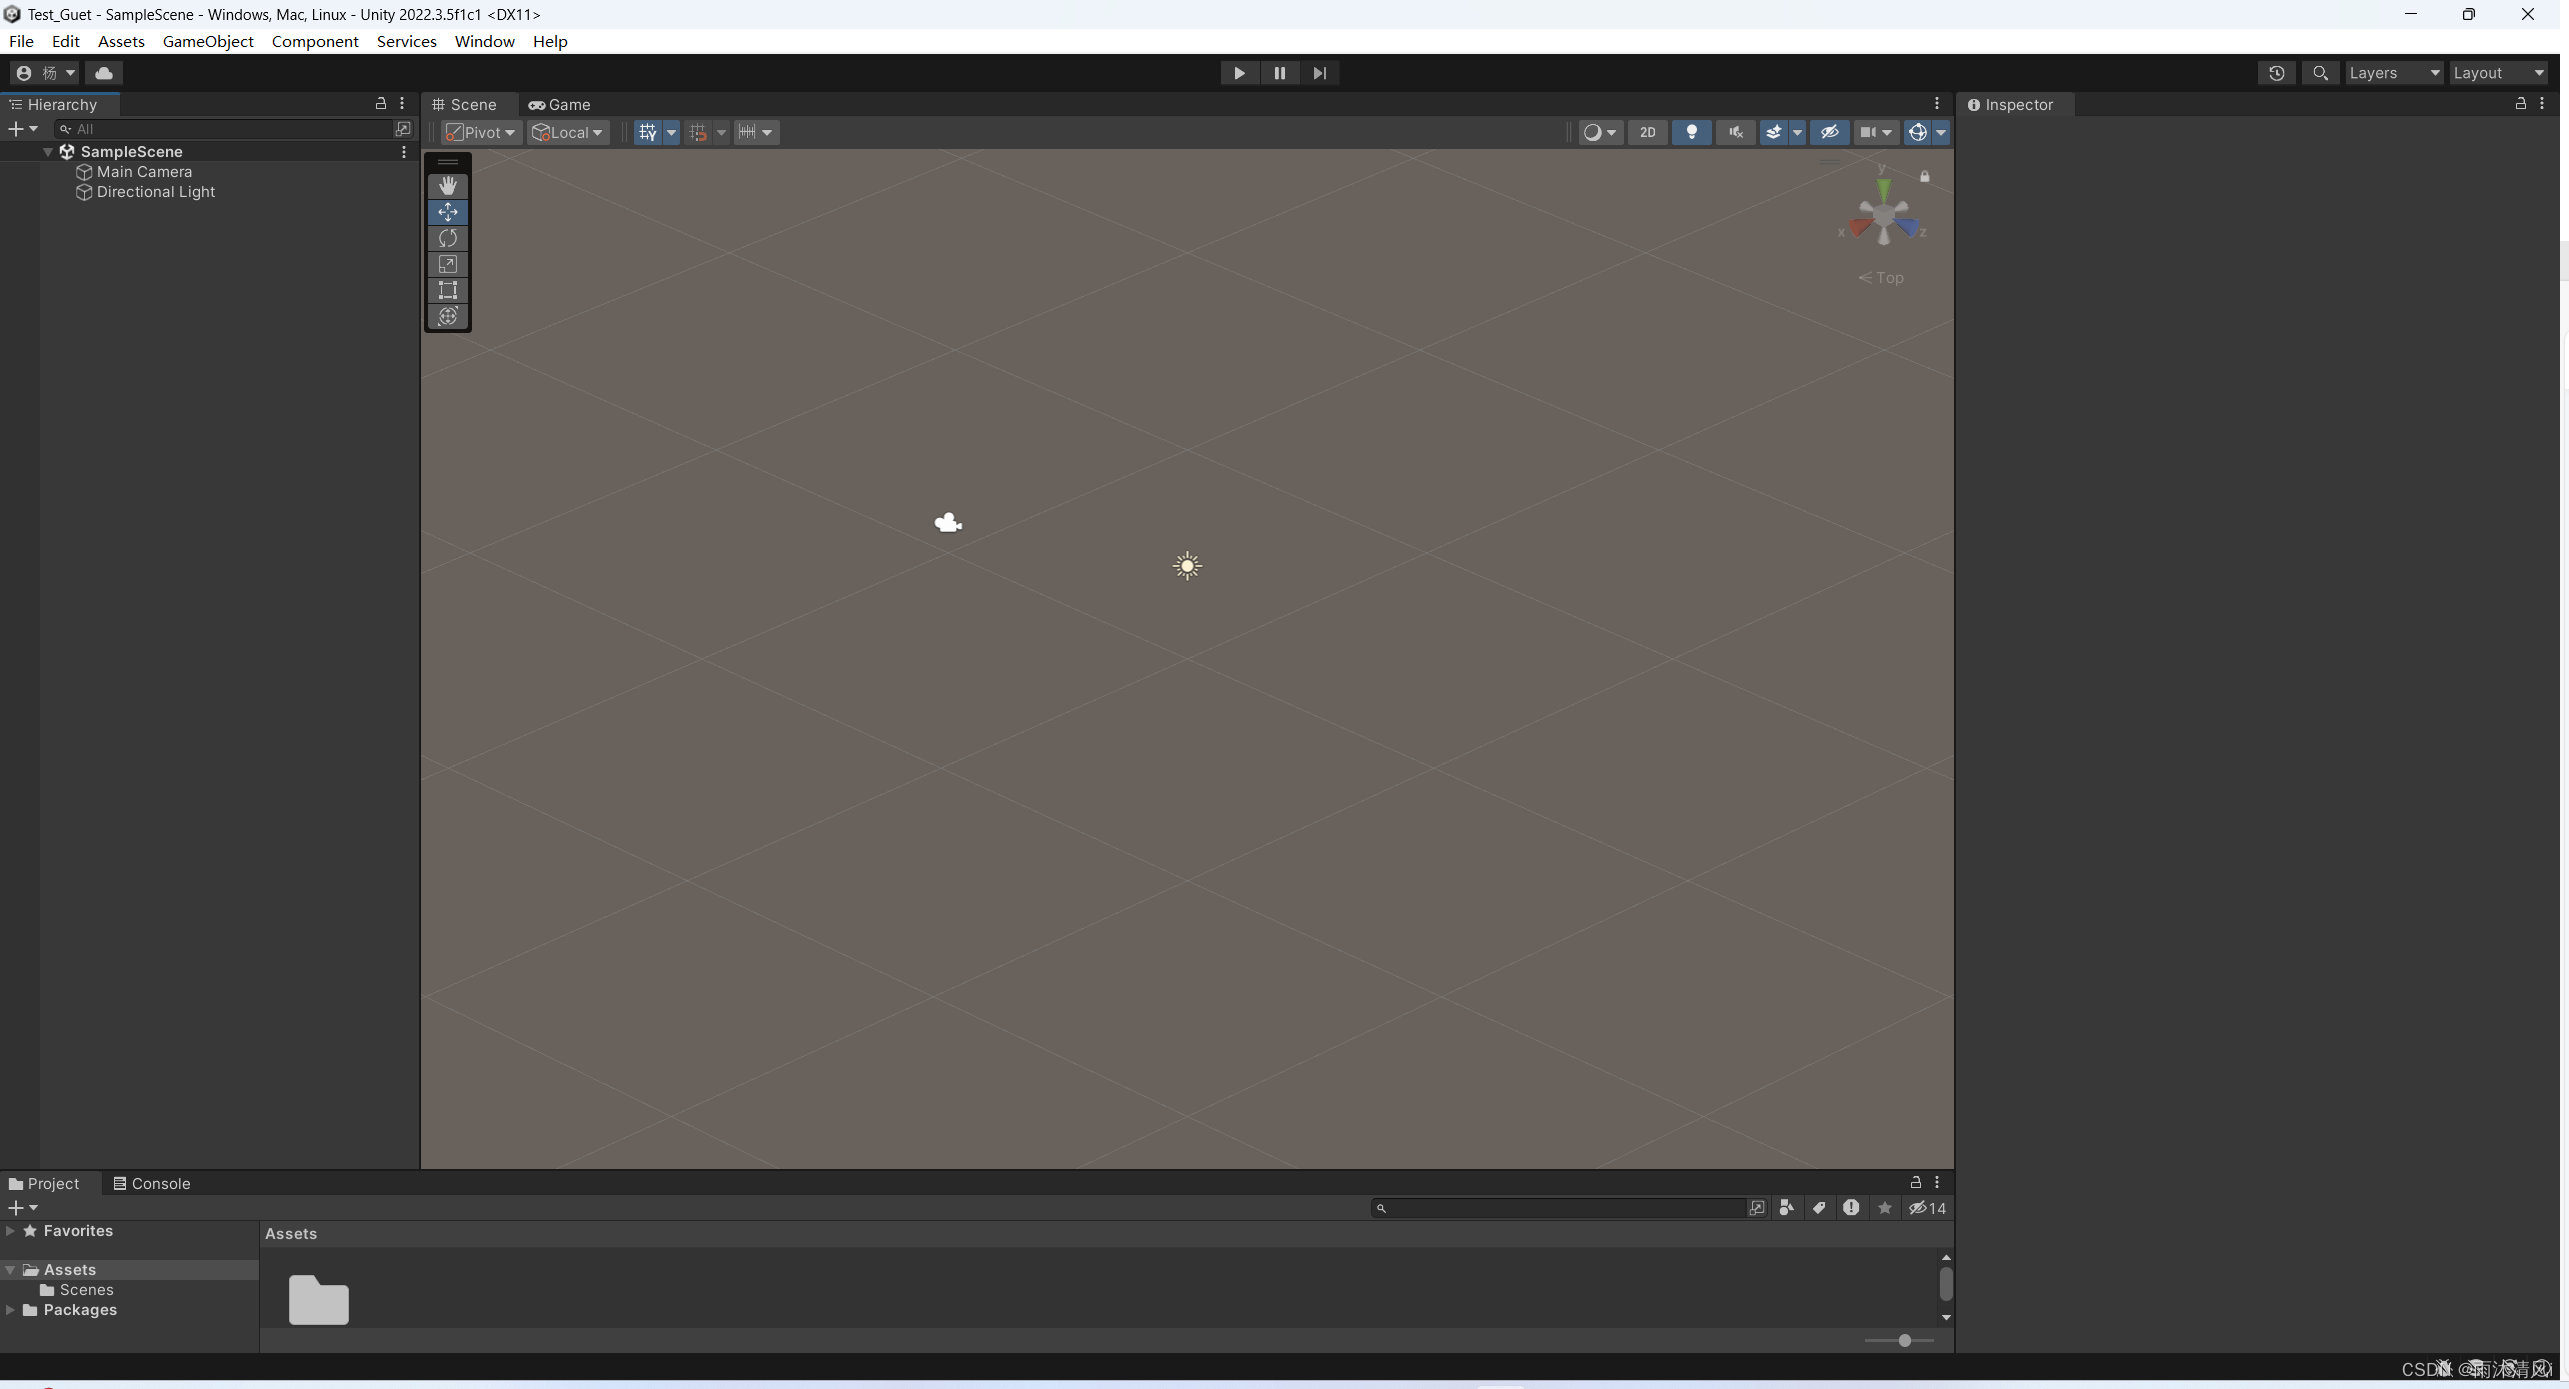Select the Rotate tool
The height and width of the screenshot is (1389, 2569).
(x=447, y=238)
